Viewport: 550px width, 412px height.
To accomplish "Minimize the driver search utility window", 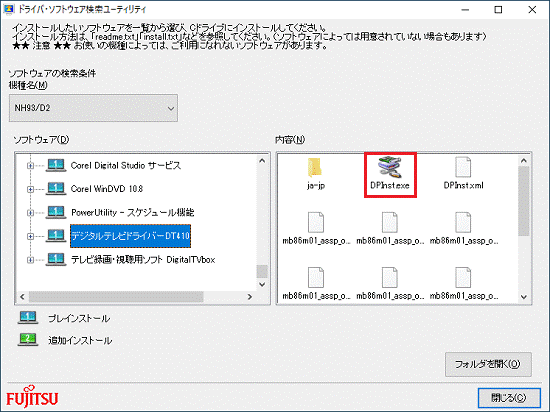I will click(465, 9).
